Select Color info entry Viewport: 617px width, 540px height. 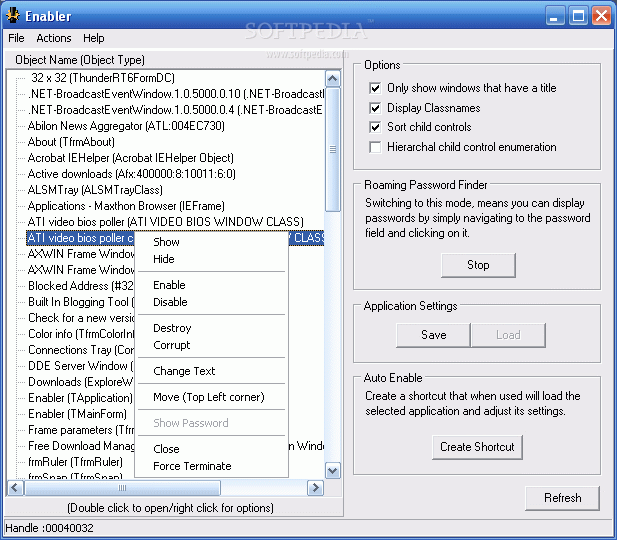tap(81, 334)
